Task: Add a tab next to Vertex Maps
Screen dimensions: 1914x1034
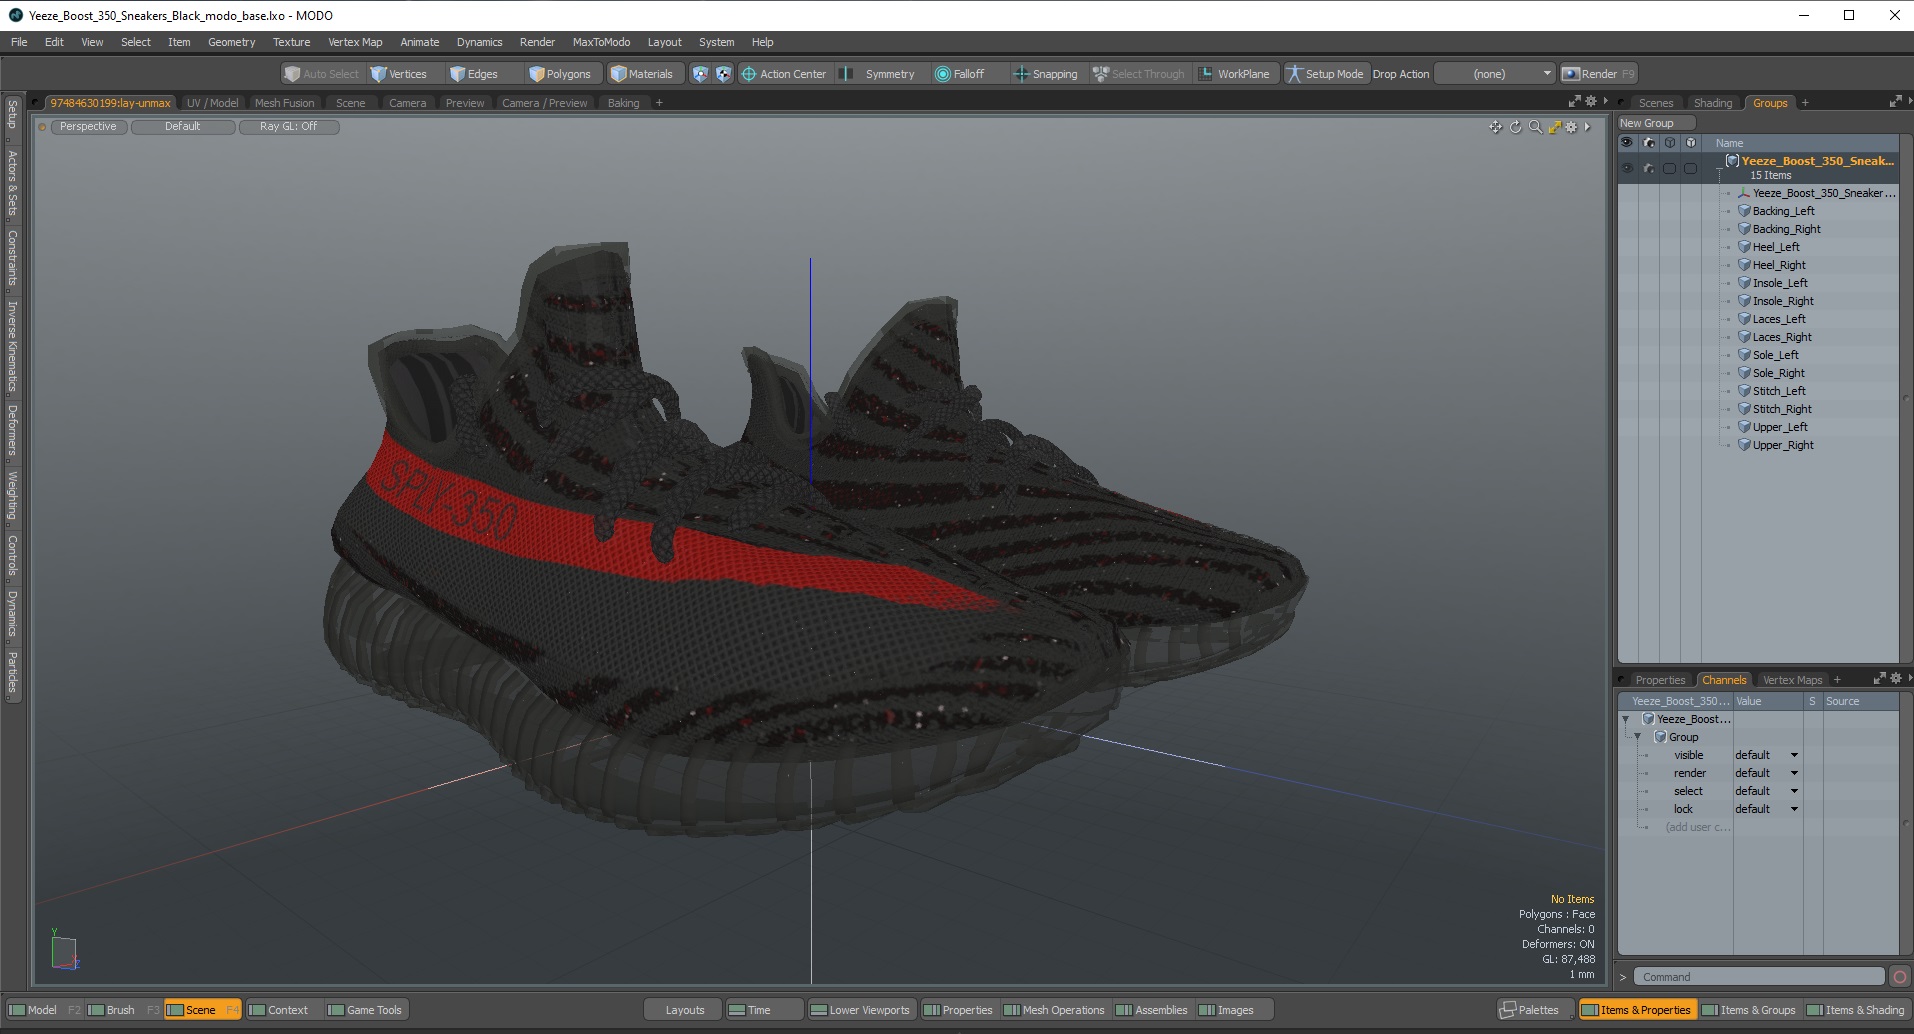Action: (x=1837, y=680)
